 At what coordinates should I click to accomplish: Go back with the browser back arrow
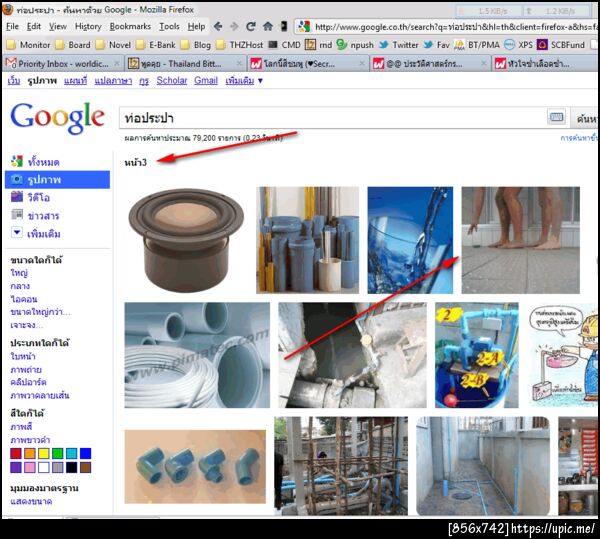tap(218, 26)
